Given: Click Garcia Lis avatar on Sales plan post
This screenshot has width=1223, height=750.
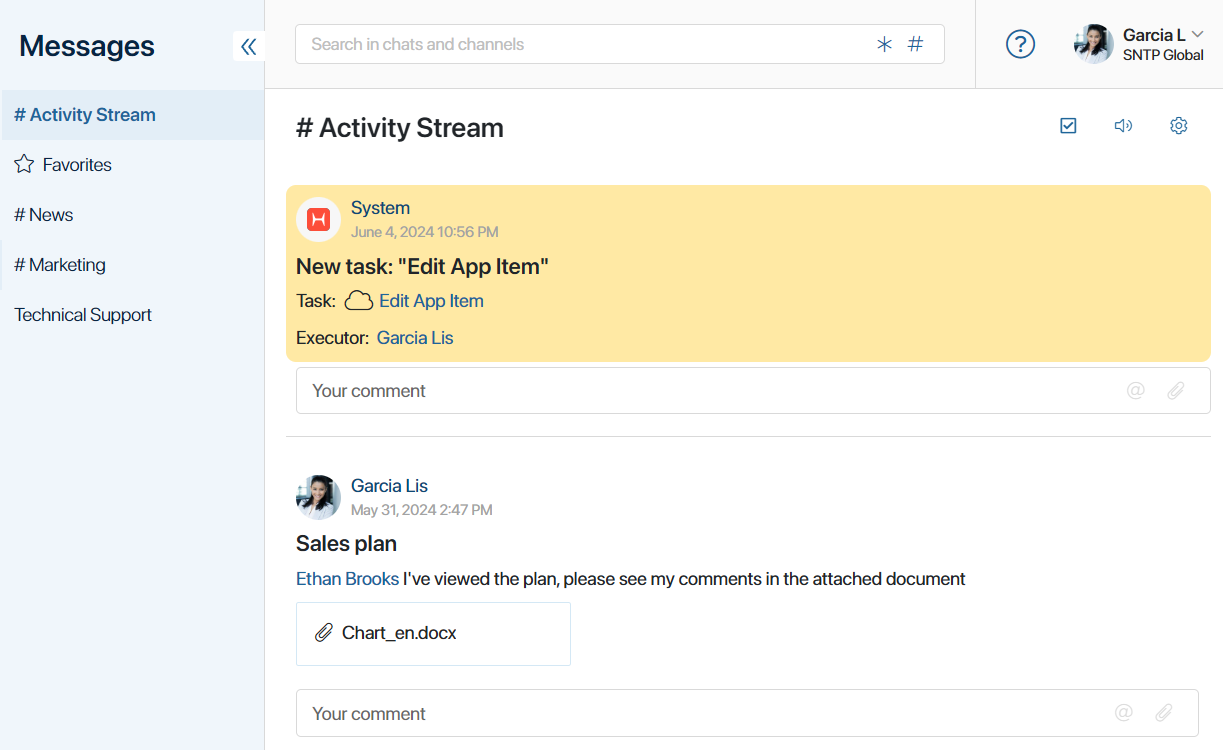Looking at the screenshot, I should coord(319,497).
